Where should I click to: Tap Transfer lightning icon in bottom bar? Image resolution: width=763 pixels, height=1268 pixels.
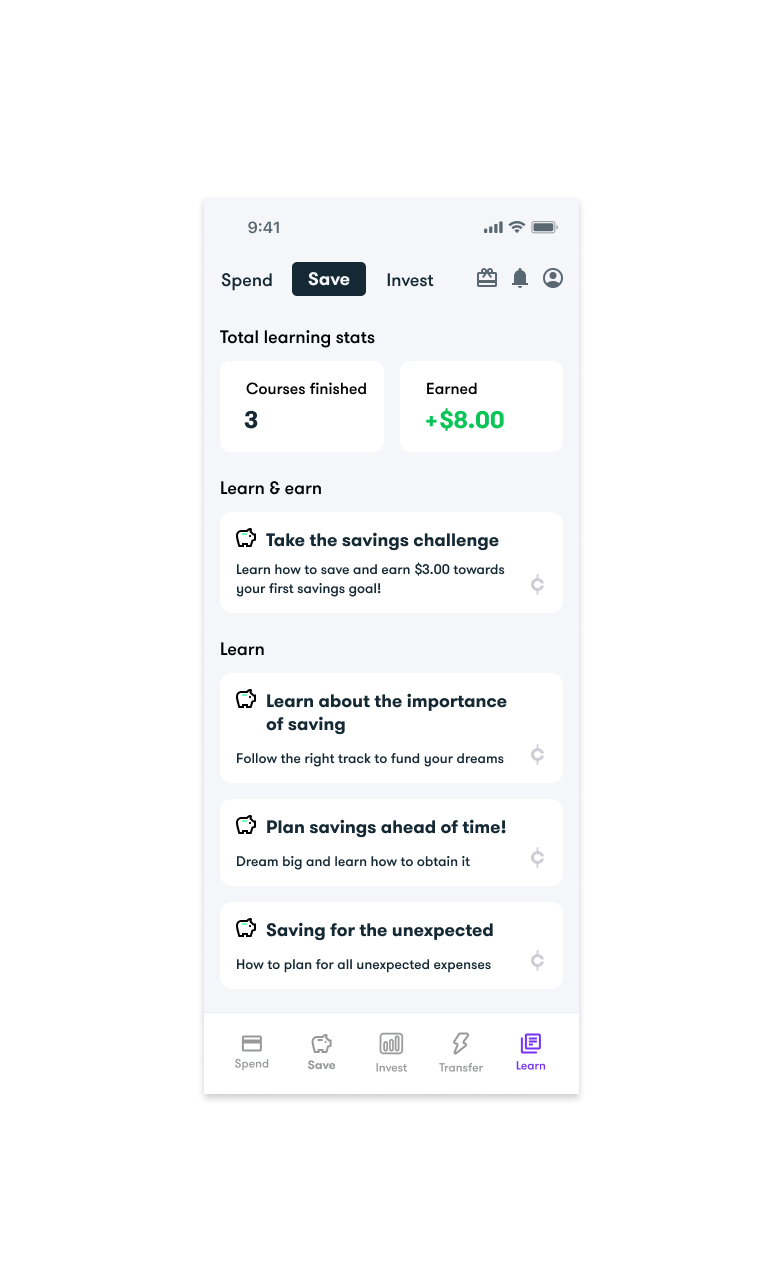(x=461, y=1044)
